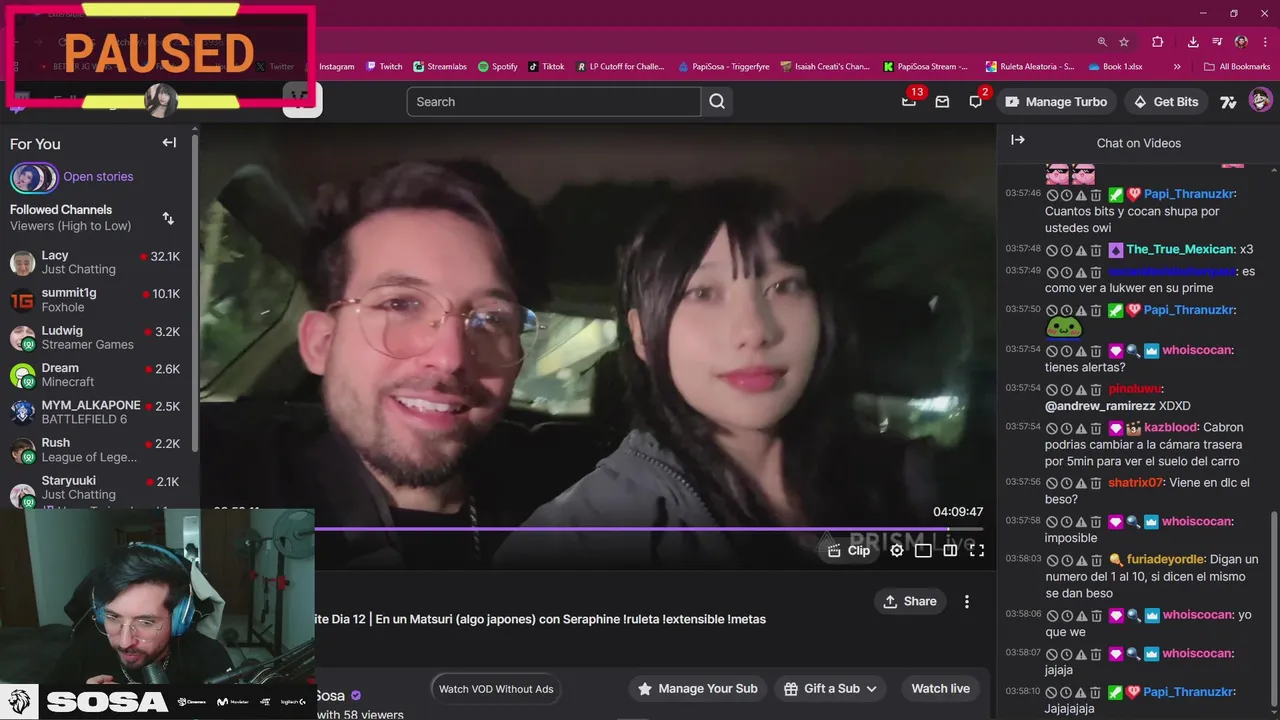Collapse the chat panel arrow
Image resolution: width=1280 pixels, height=720 pixels.
[x=1018, y=141]
